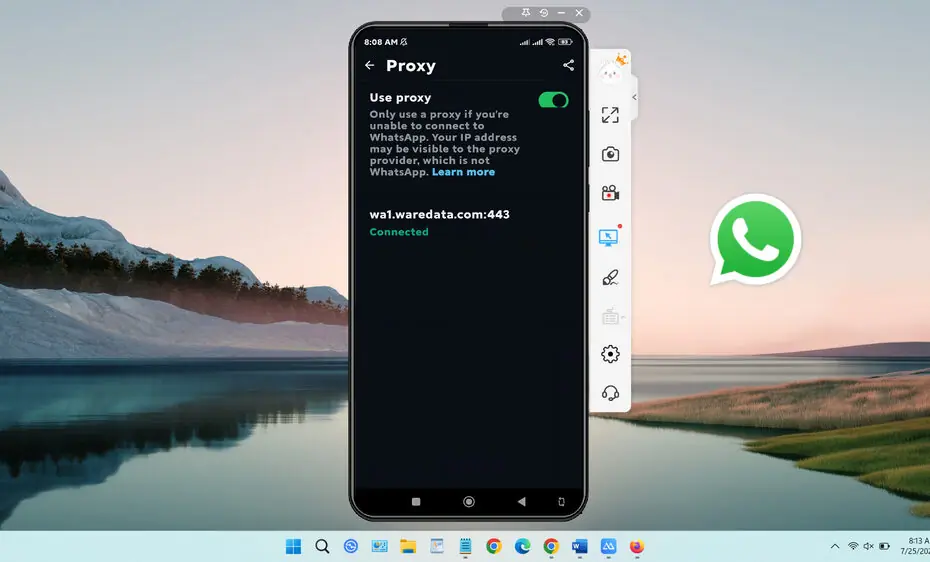The image size is (930, 562).
Task: Tap the Android back triangle button
Action: [x=521, y=502]
